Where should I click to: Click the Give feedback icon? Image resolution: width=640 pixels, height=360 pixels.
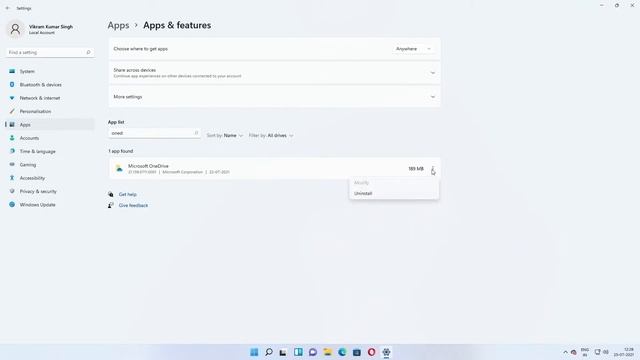coord(111,205)
